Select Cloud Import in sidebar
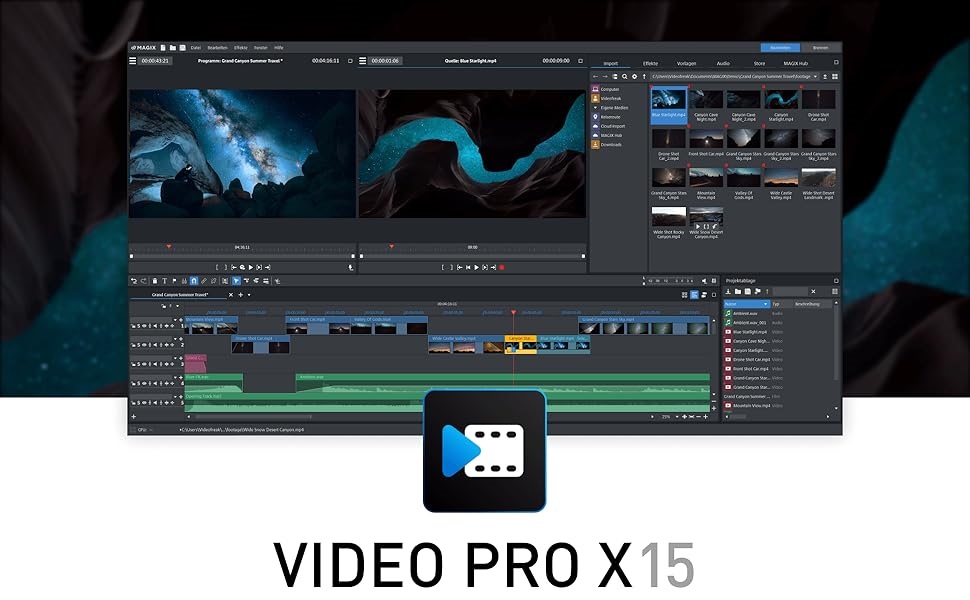 [609, 126]
